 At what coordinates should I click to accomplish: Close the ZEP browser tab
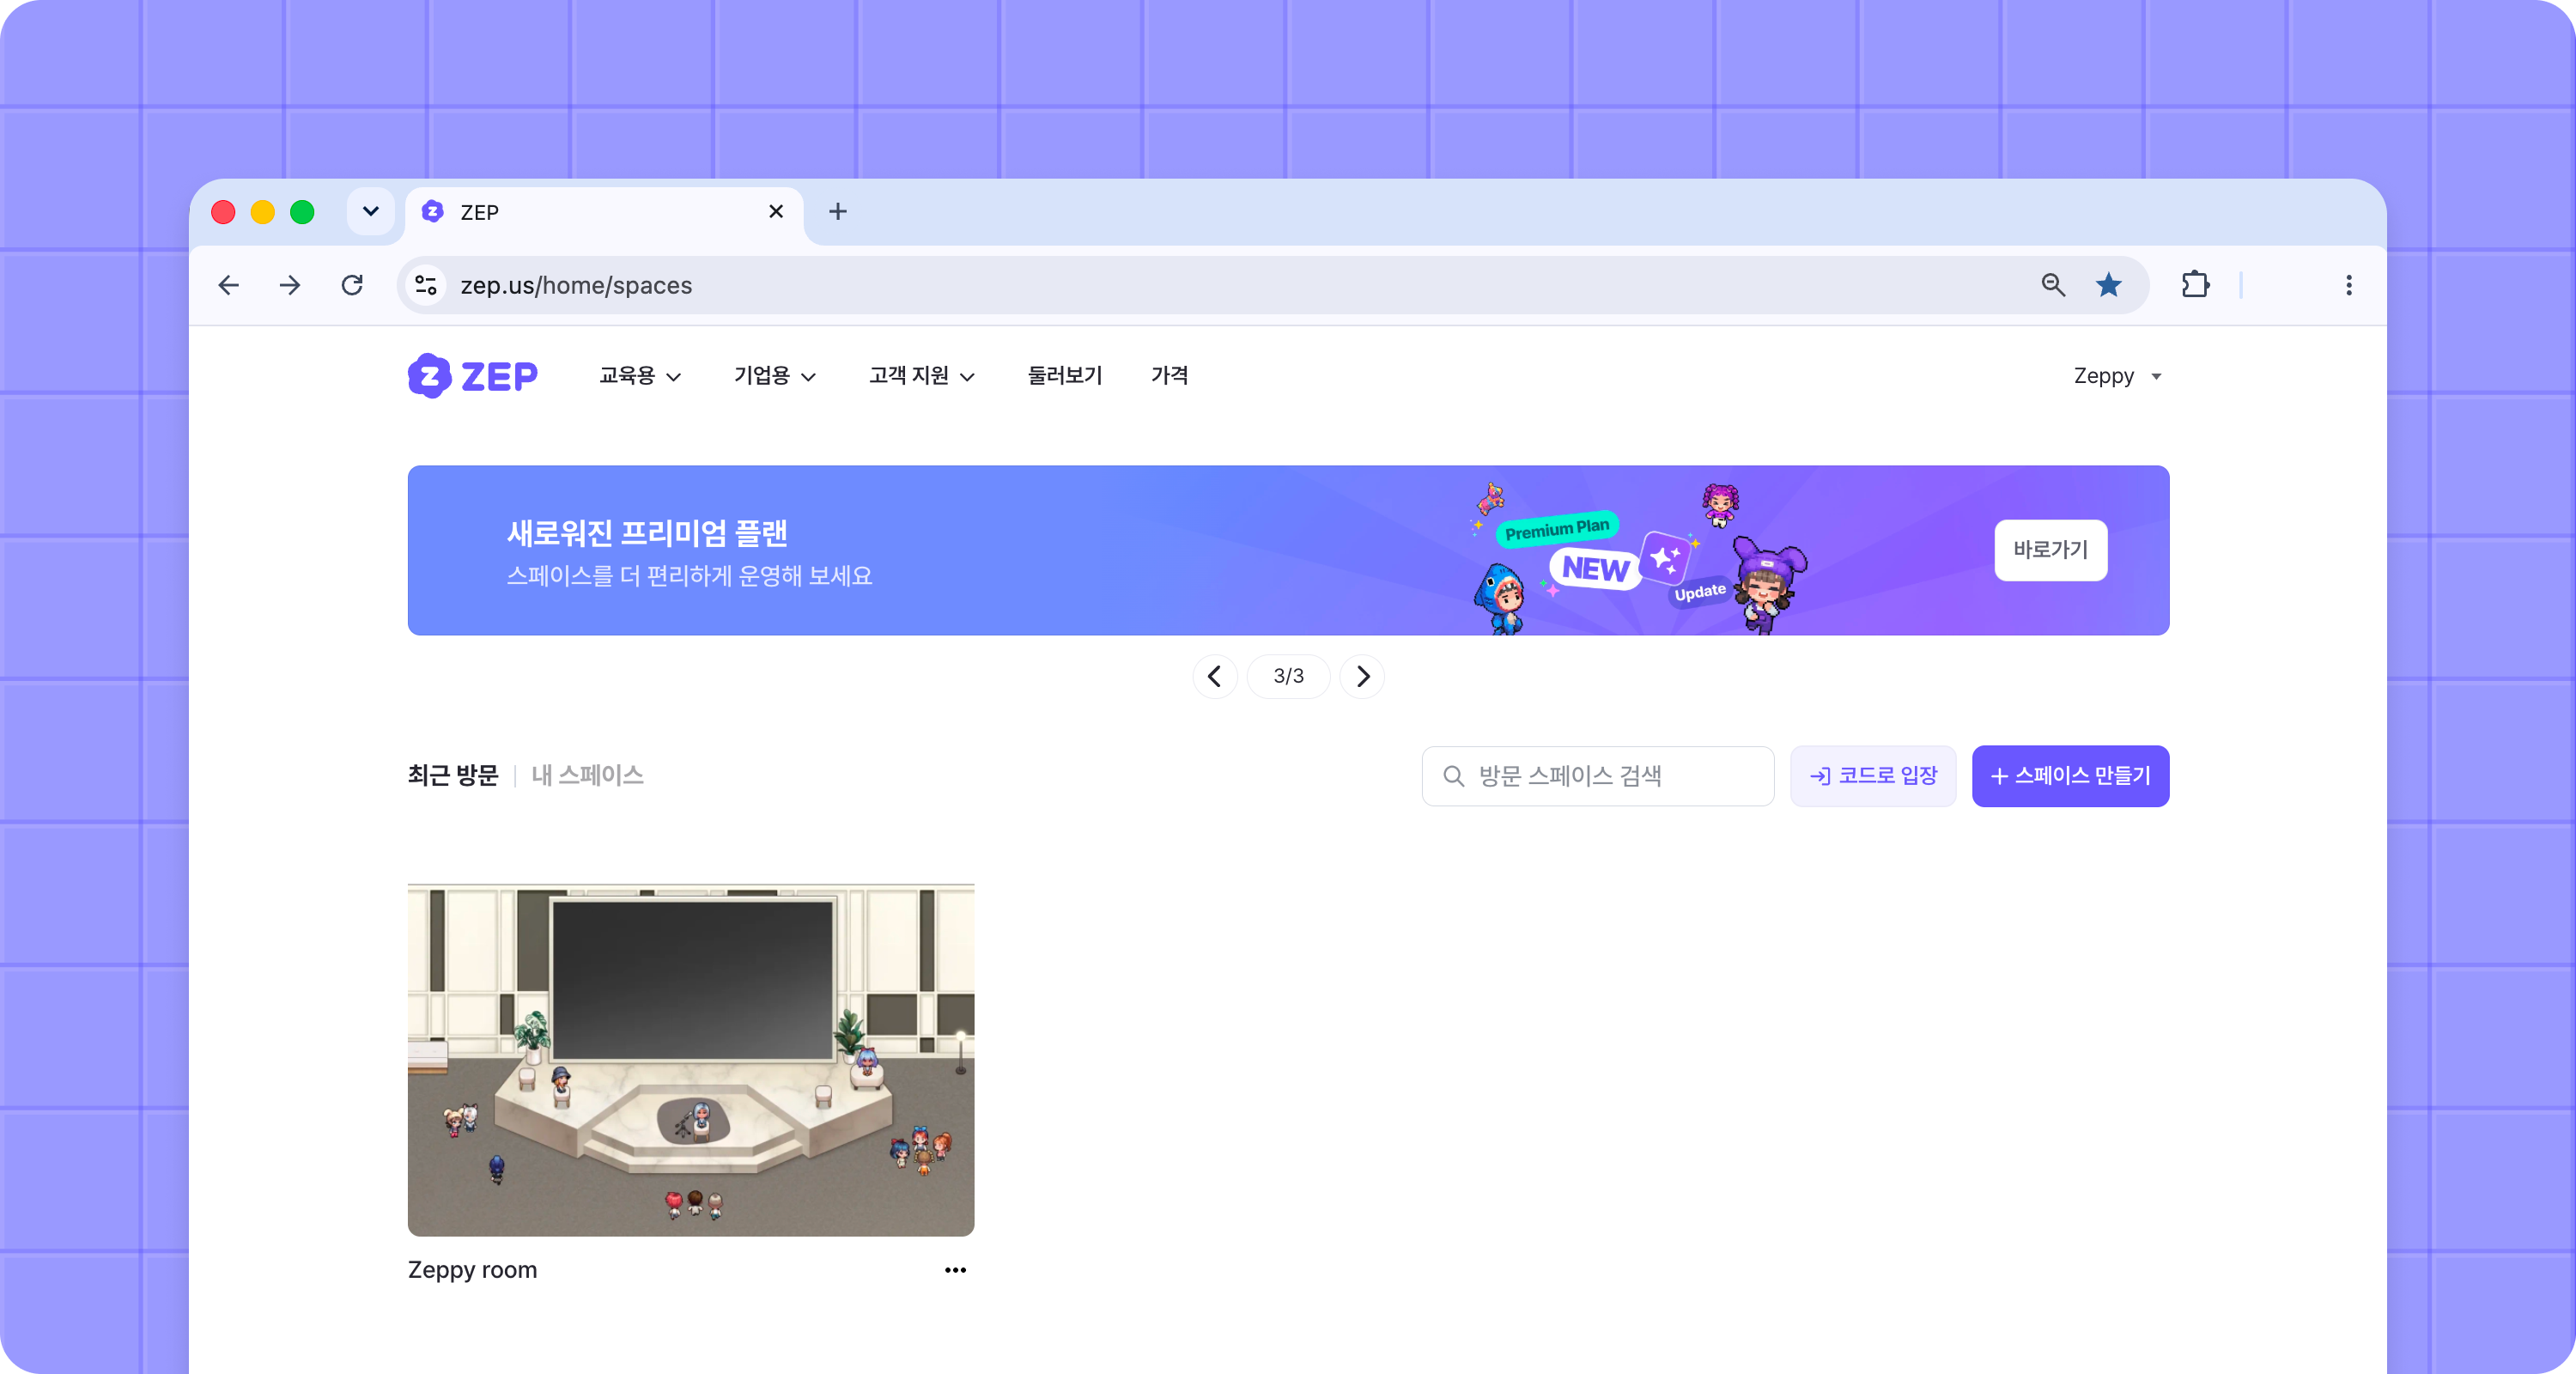[776, 211]
